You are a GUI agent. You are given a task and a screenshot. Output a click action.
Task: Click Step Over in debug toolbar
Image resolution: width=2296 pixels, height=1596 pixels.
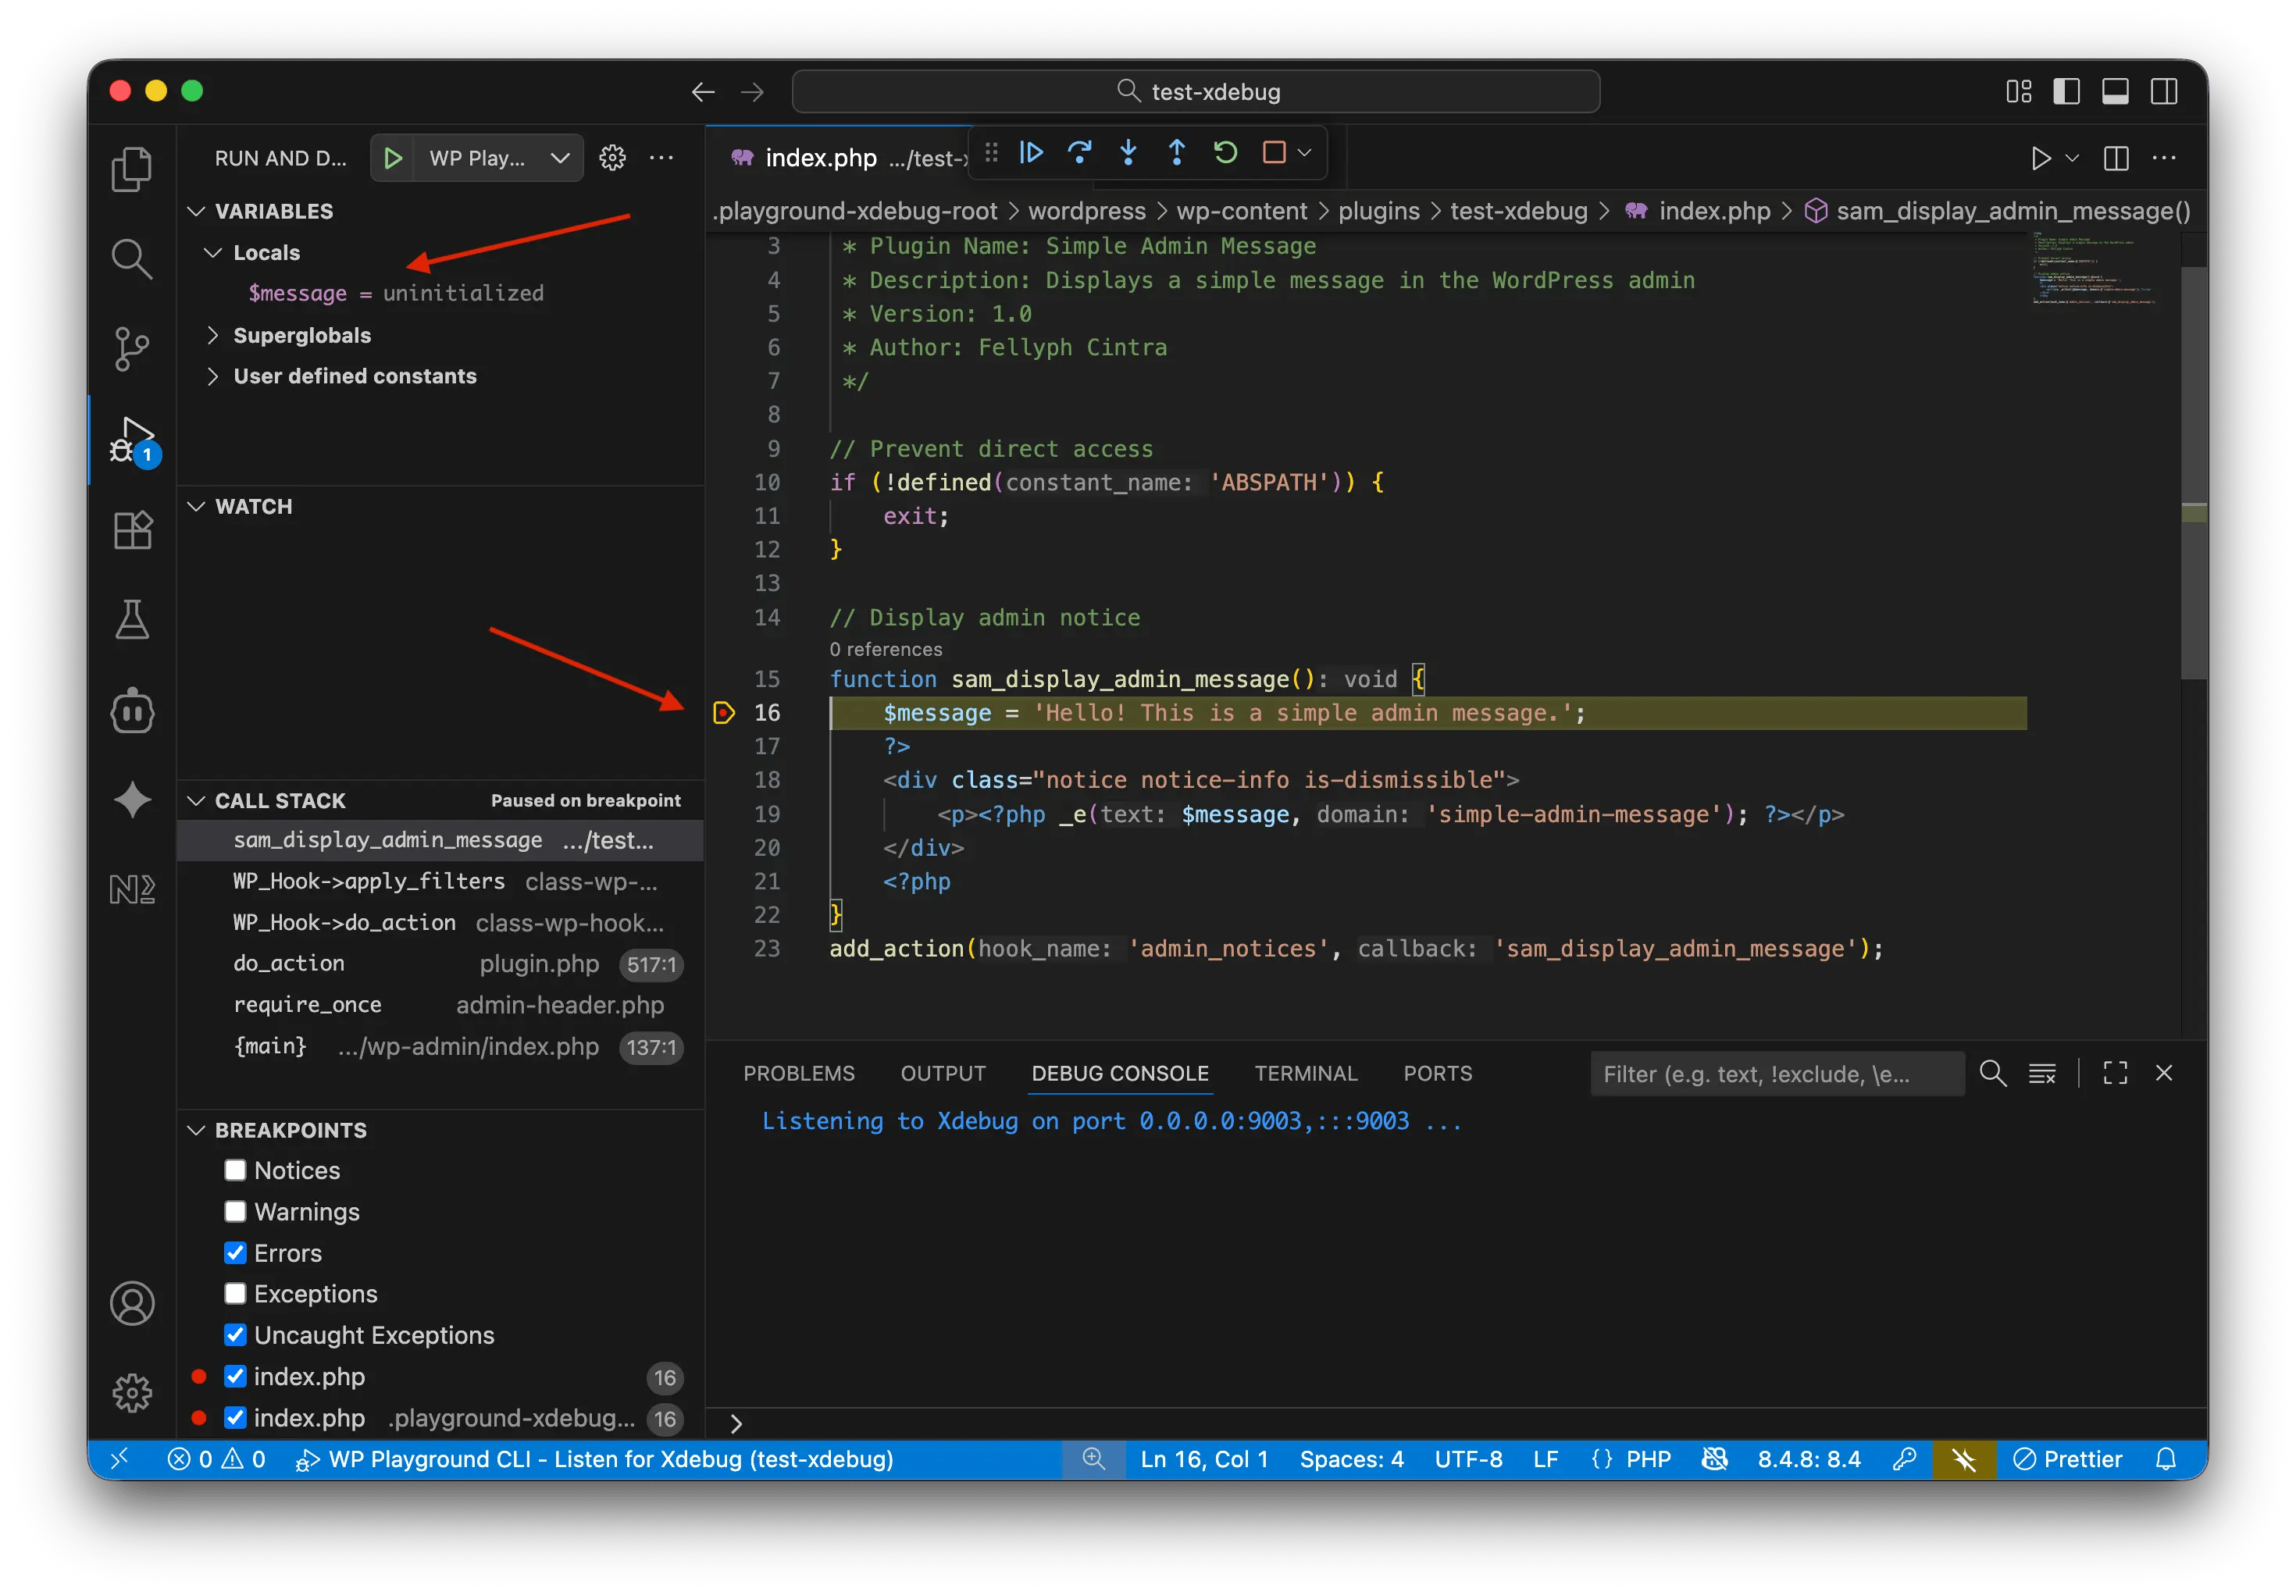point(1080,153)
